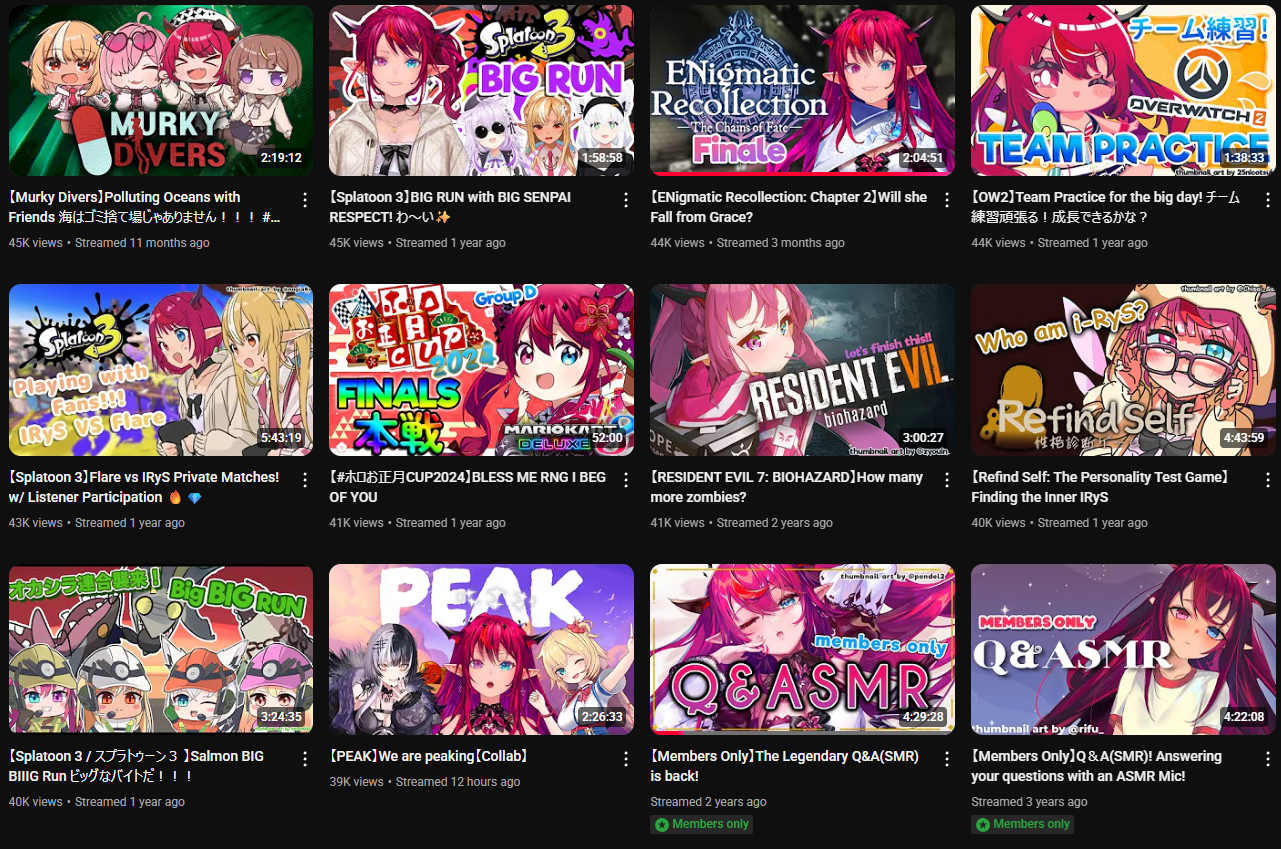Open three-dot menu for OW2 Team Practice video
The image size is (1281, 849).
click(x=1268, y=200)
